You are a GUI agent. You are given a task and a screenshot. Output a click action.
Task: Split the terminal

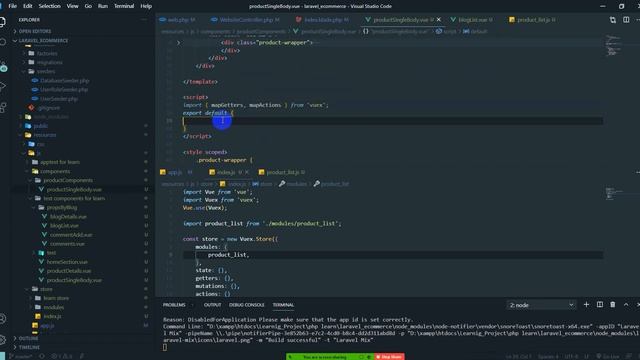[x=600, y=304]
